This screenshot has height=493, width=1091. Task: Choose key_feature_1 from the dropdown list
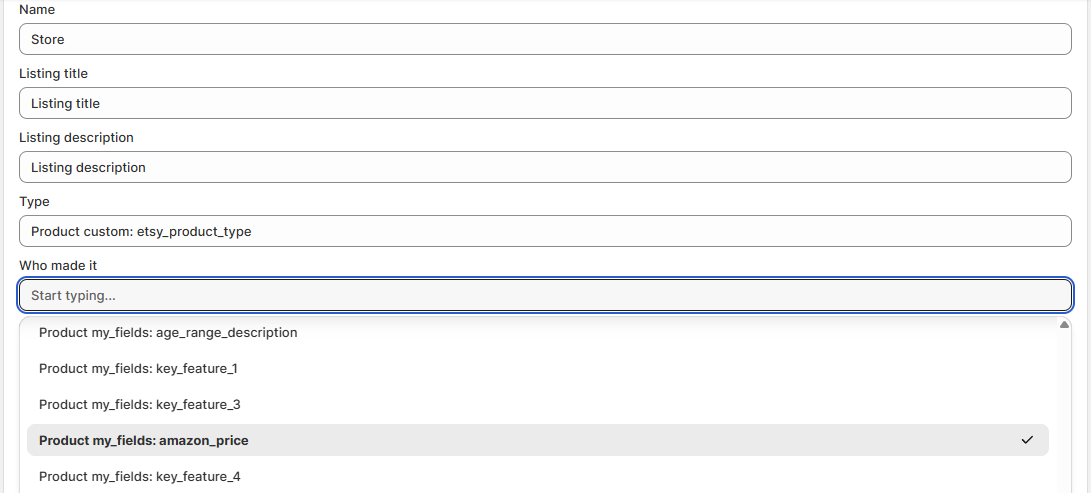pyautogui.click(x=138, y=368)
